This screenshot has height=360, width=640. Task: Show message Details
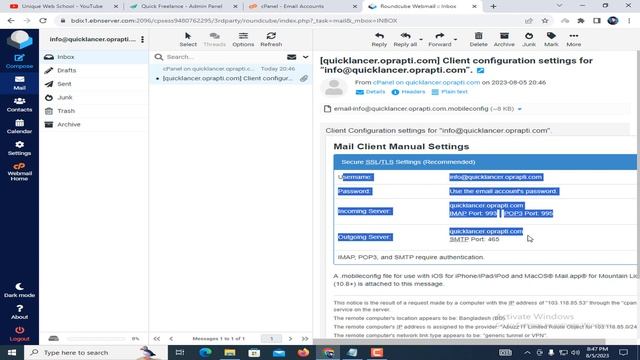tap(371, 92)
